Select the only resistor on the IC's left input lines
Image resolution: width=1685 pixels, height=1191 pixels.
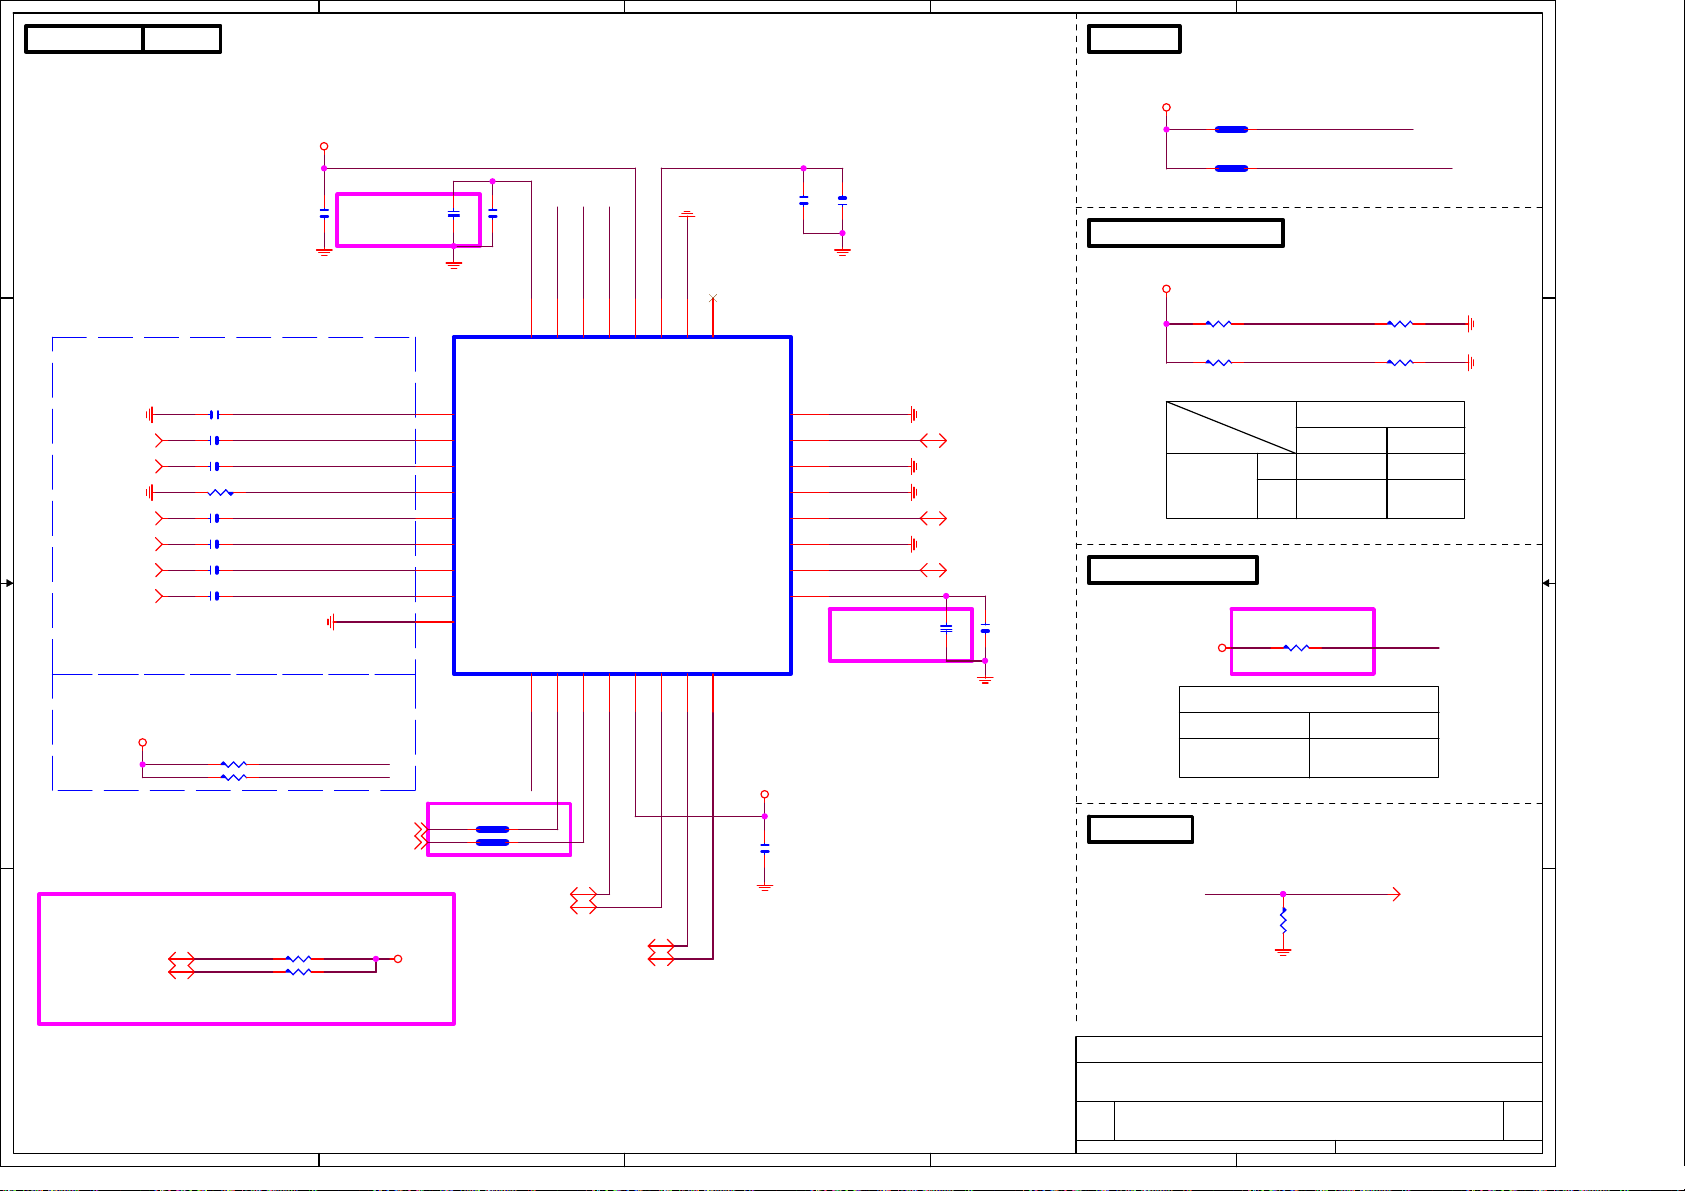[x=221, y=492]
